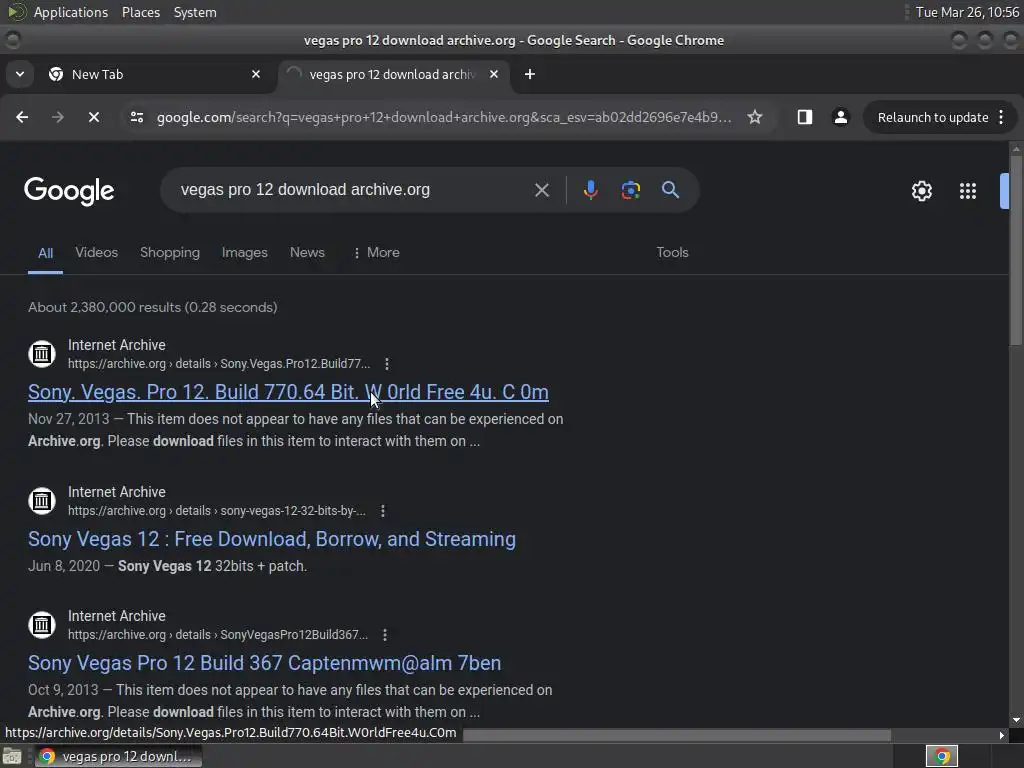This screenshot has height=768, width=1024.
Task: Bookmark this page with the star icon
Action: [755, 117]
